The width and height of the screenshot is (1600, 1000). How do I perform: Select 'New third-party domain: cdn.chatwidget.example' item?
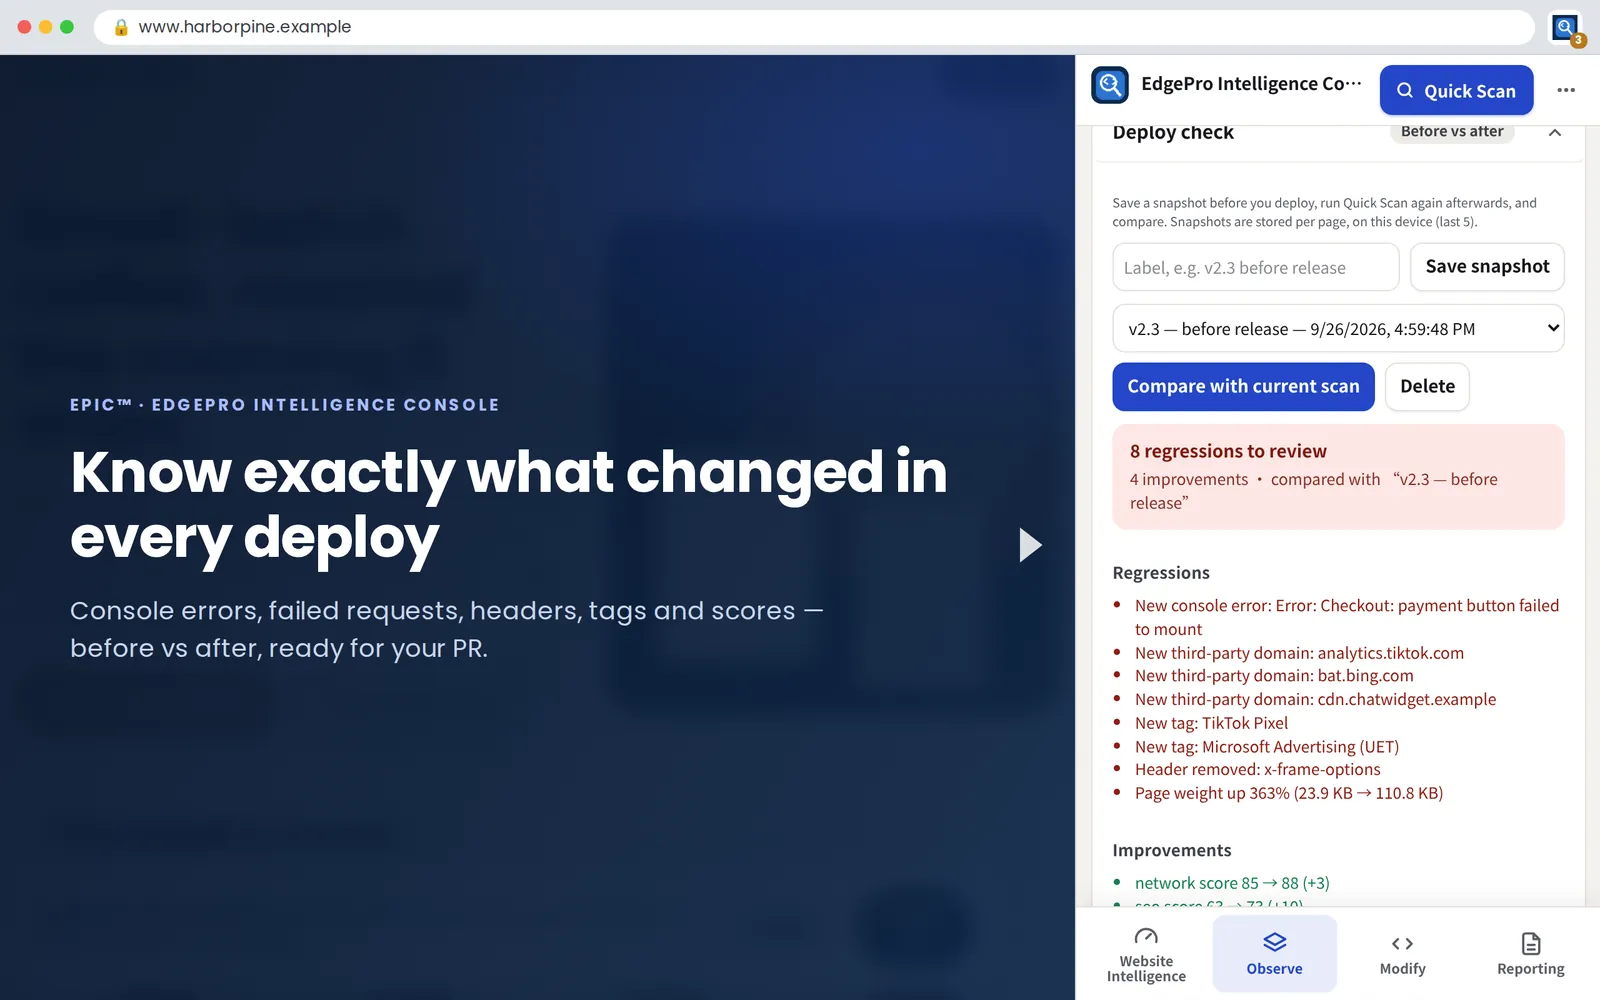tap(1315, 699)
